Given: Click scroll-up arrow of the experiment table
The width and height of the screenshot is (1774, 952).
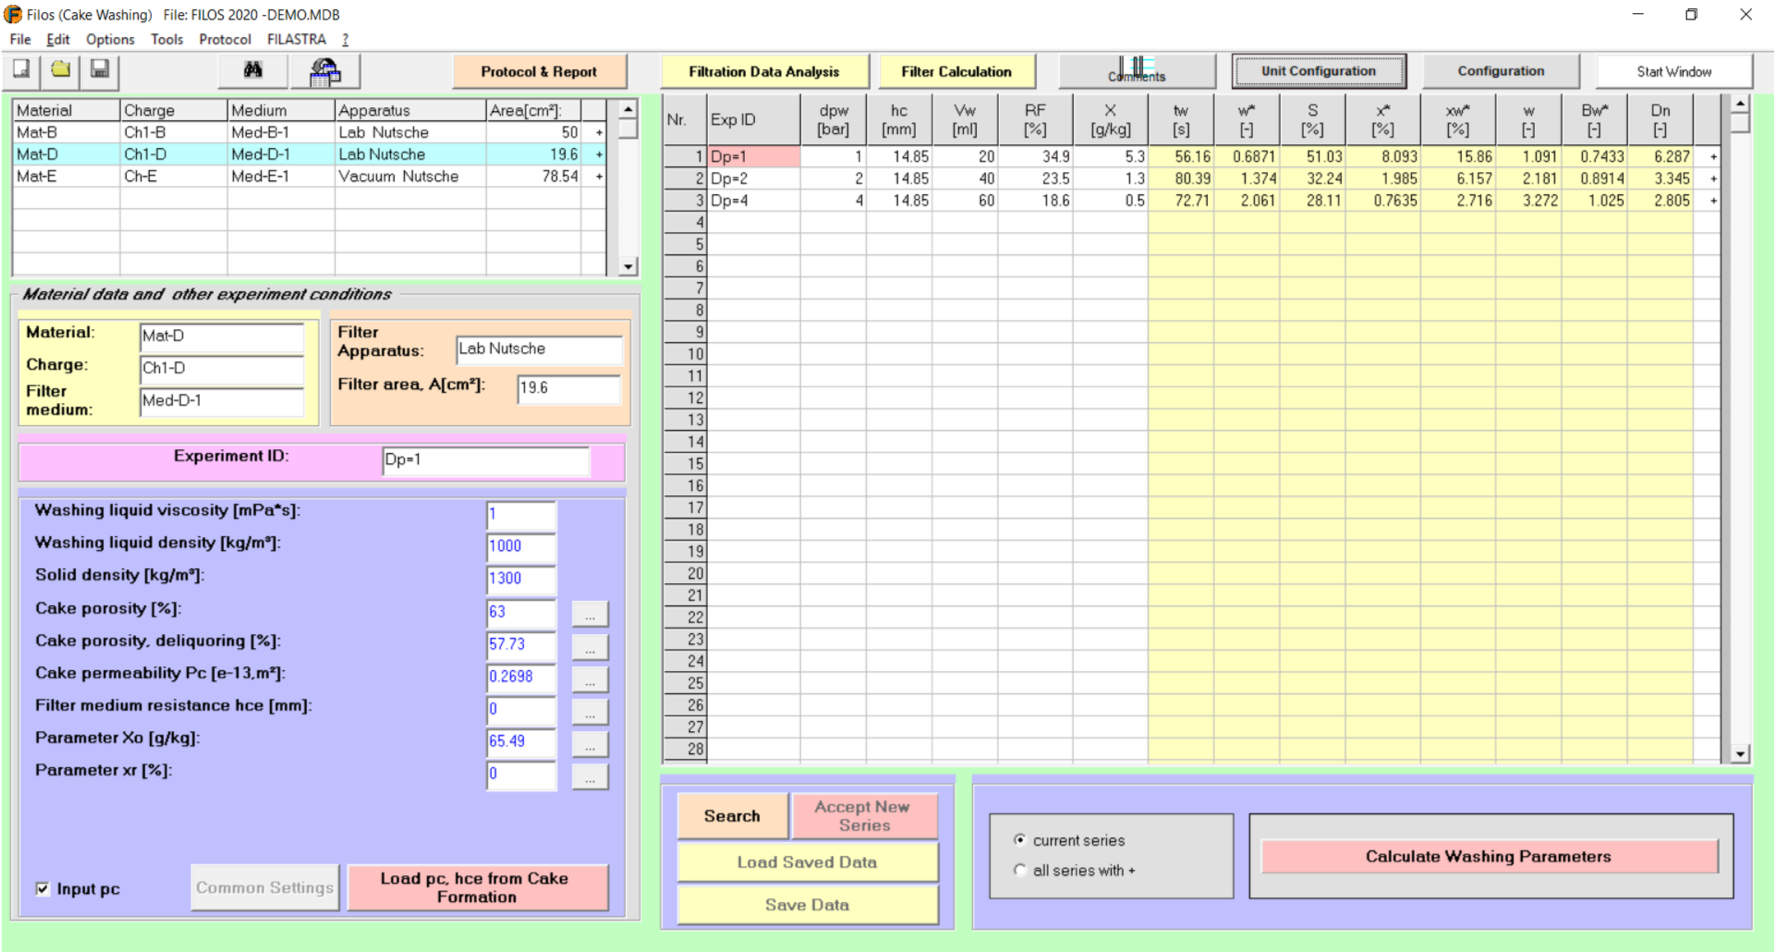Looking at the screenshot, I should click(x=1740, y=104).
